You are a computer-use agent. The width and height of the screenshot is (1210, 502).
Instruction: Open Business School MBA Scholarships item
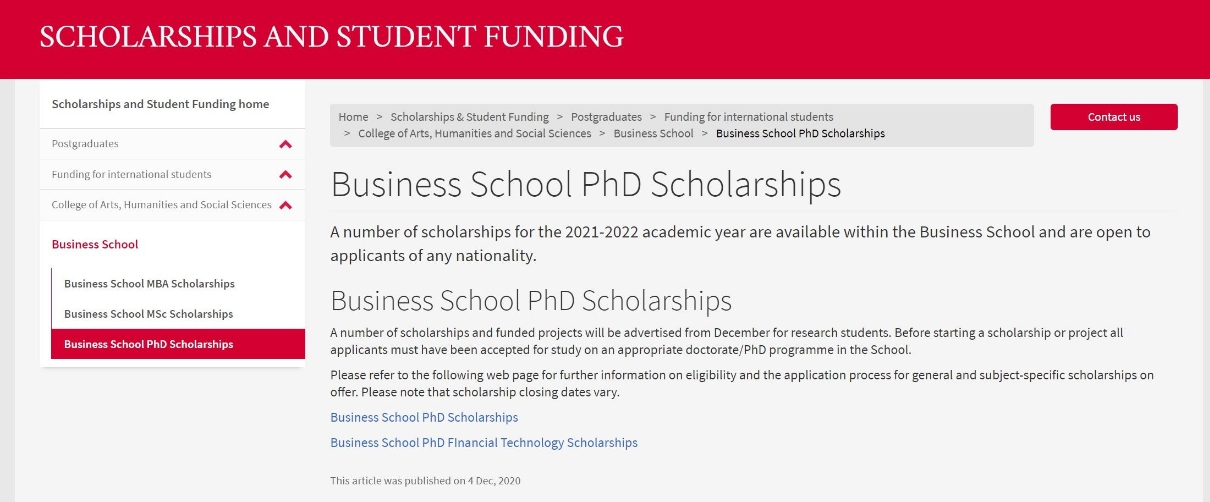coord(149,284)
